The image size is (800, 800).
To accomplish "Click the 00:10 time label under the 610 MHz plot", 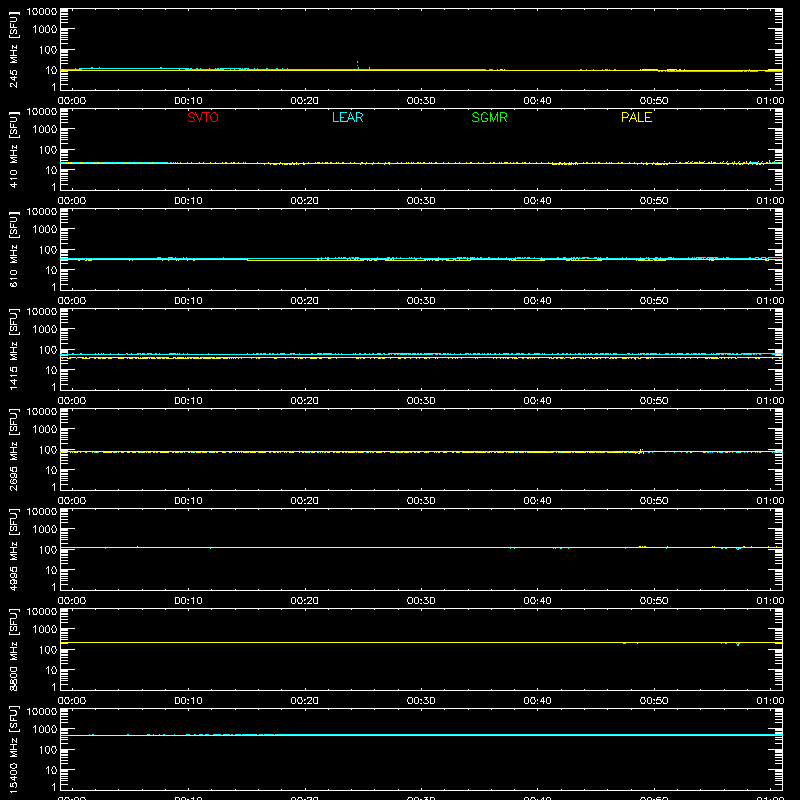I will [188, 301].
